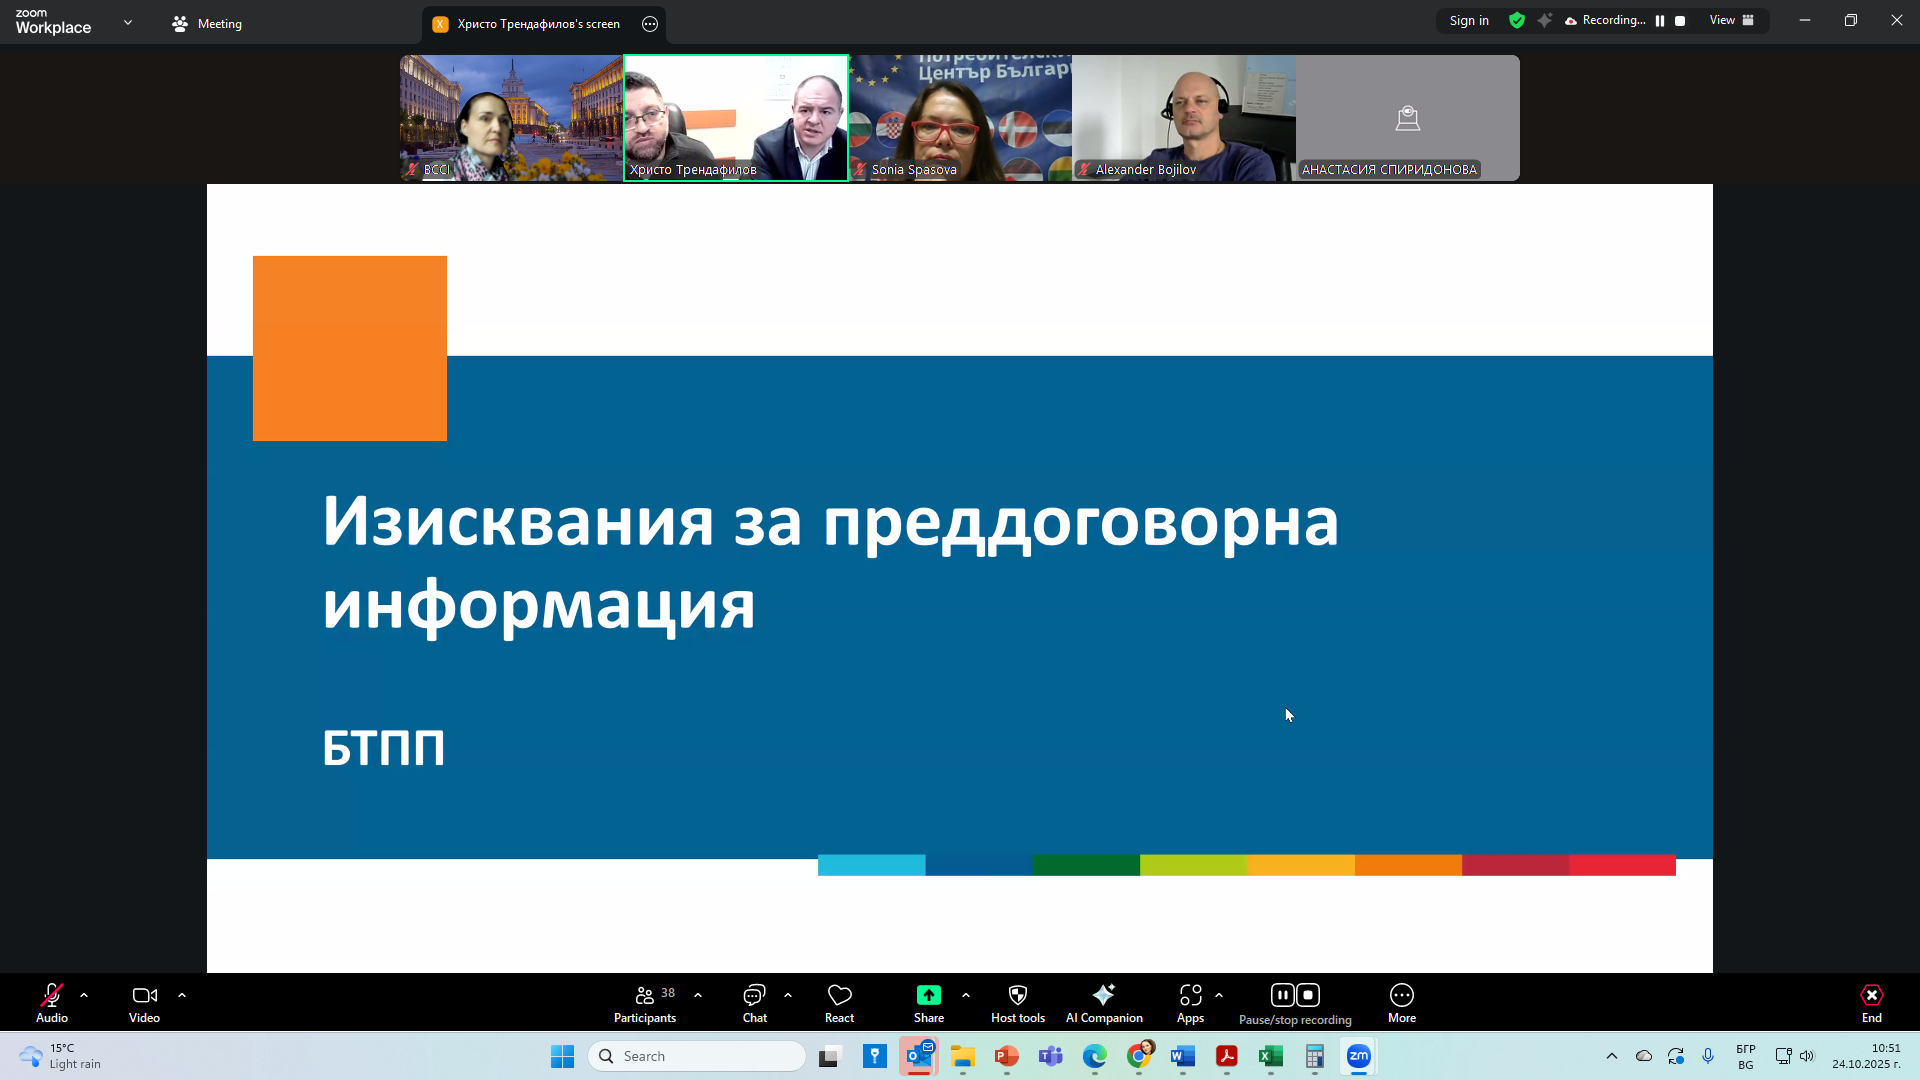Expand video options arrow next to Video
This screenshot has width=1920, height=1080.
point(182,996)
